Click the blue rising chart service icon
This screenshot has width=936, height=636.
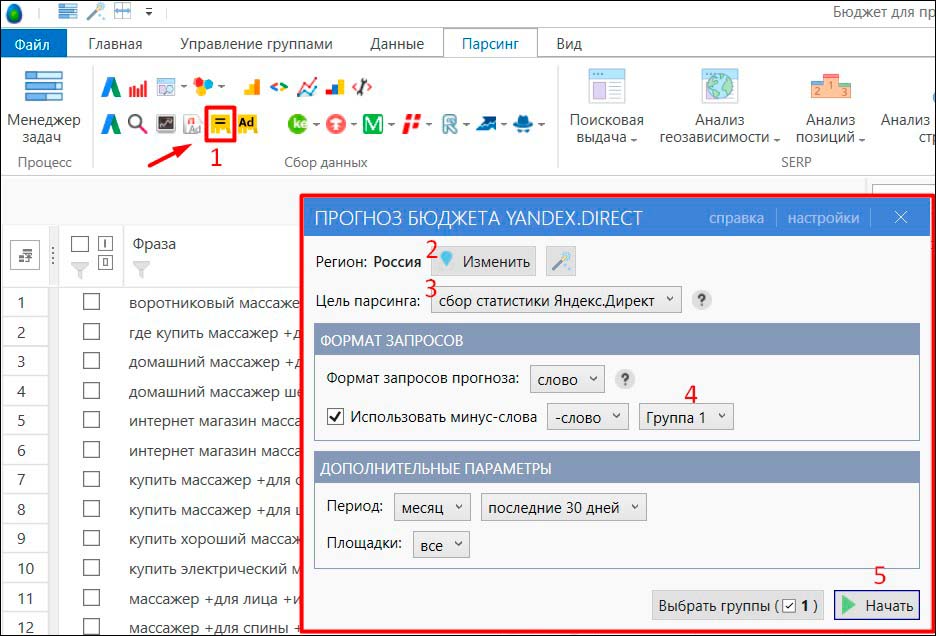pyautogui.click(x=487, y=124)
